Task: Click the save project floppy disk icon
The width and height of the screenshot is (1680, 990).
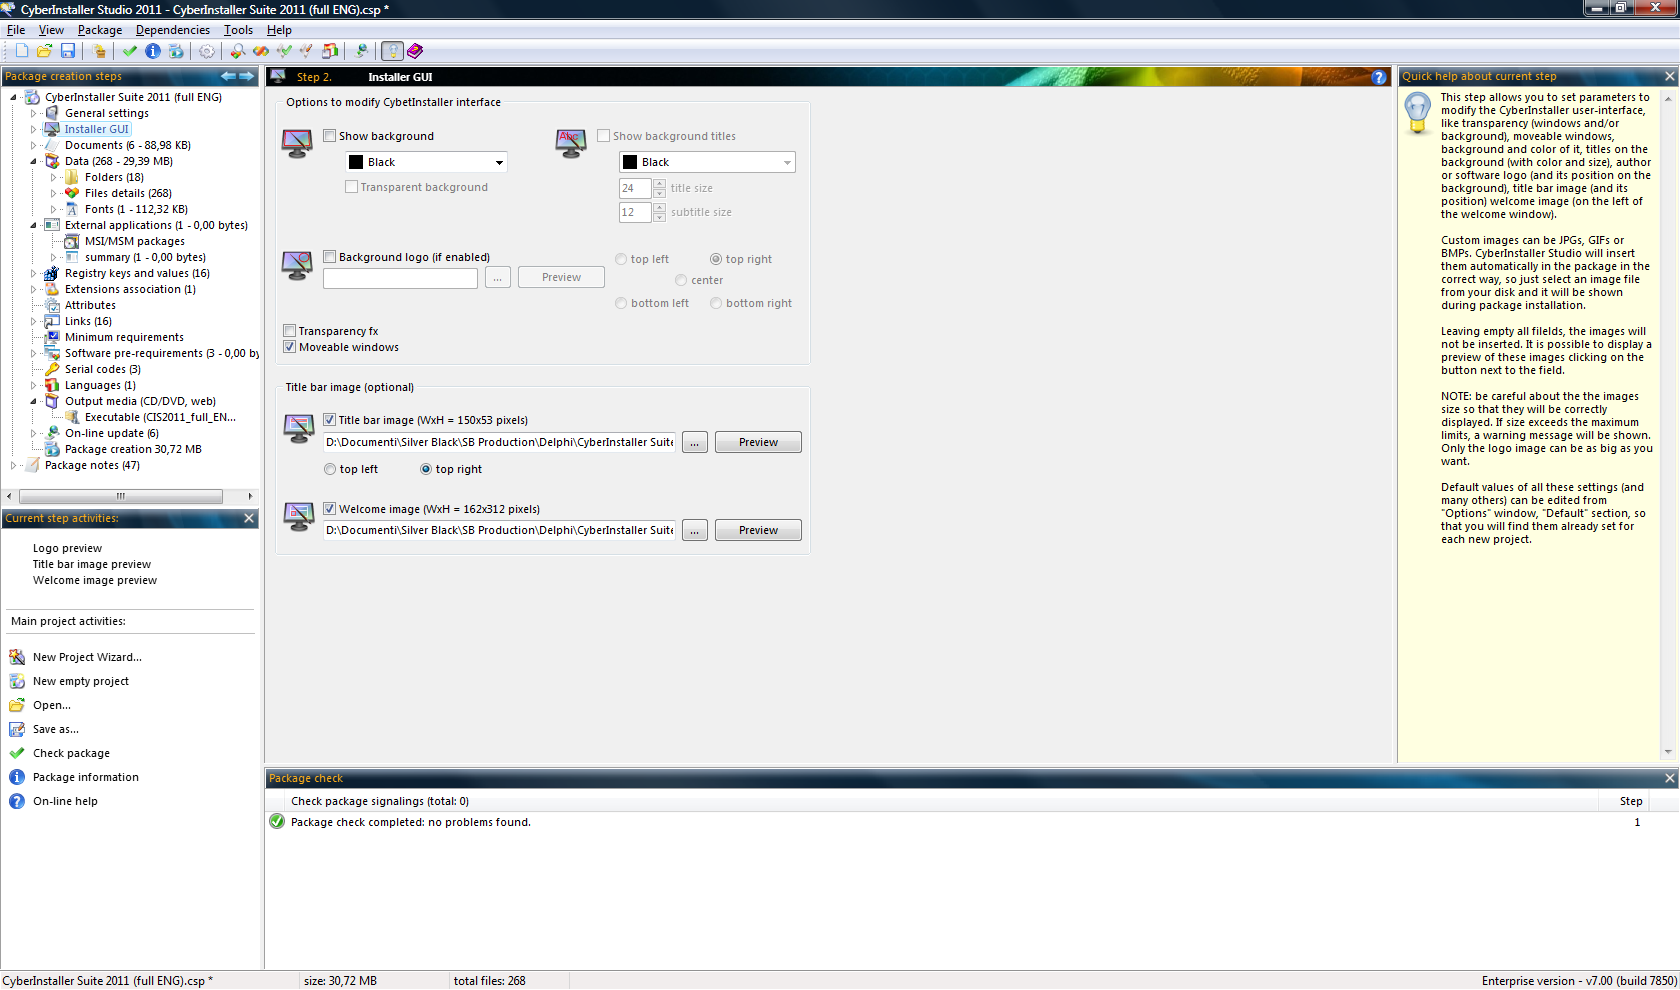Action: (68, 51)
